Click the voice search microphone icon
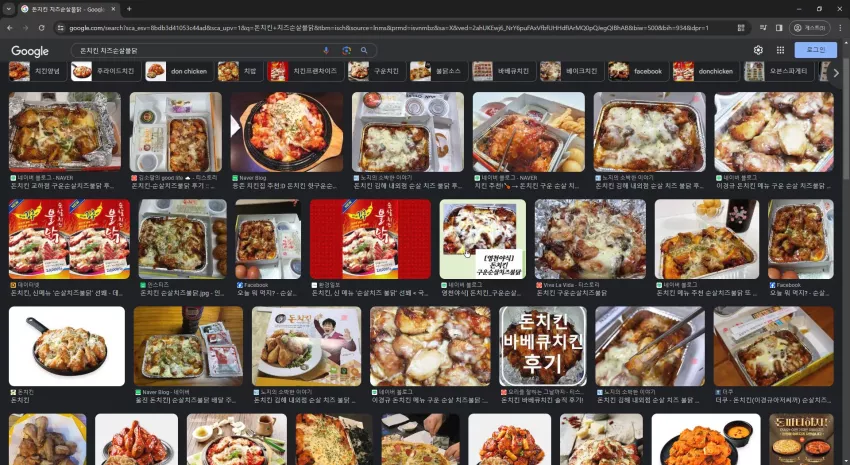 326,50
